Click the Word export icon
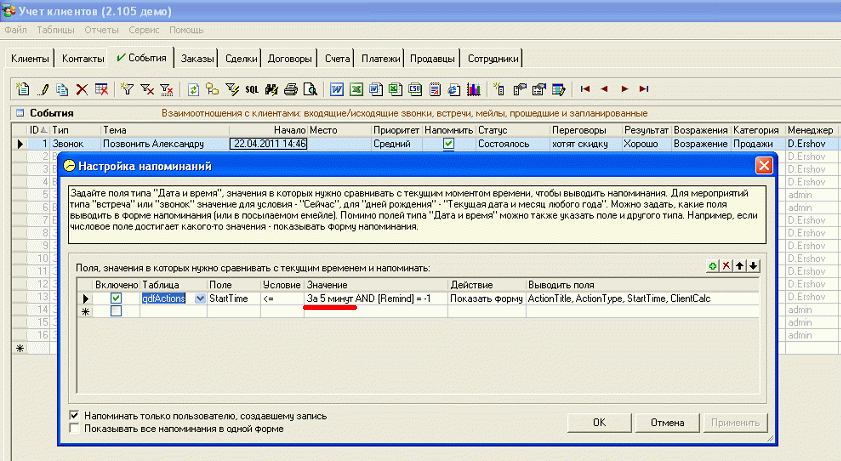Viewport: 841px width, 461px height. click(337, 88)
